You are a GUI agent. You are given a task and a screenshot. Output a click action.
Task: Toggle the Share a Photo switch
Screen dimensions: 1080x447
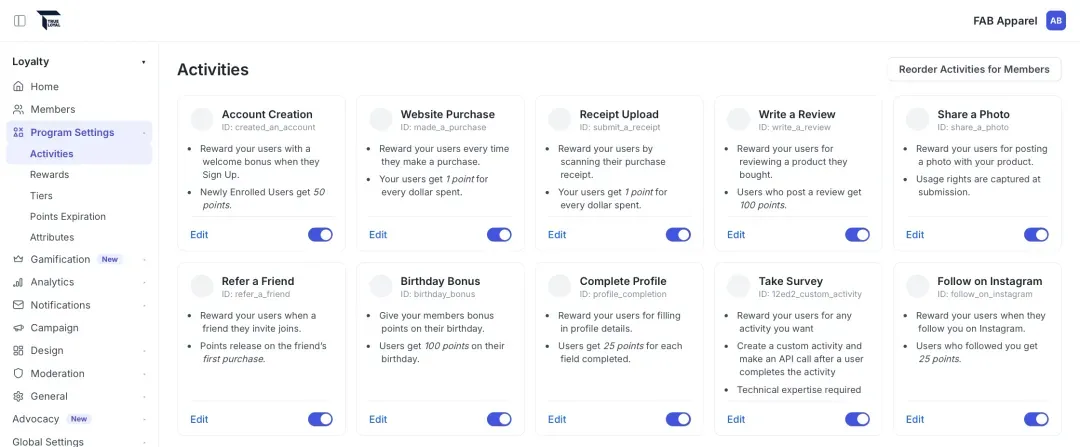(x=1037, y=235)
